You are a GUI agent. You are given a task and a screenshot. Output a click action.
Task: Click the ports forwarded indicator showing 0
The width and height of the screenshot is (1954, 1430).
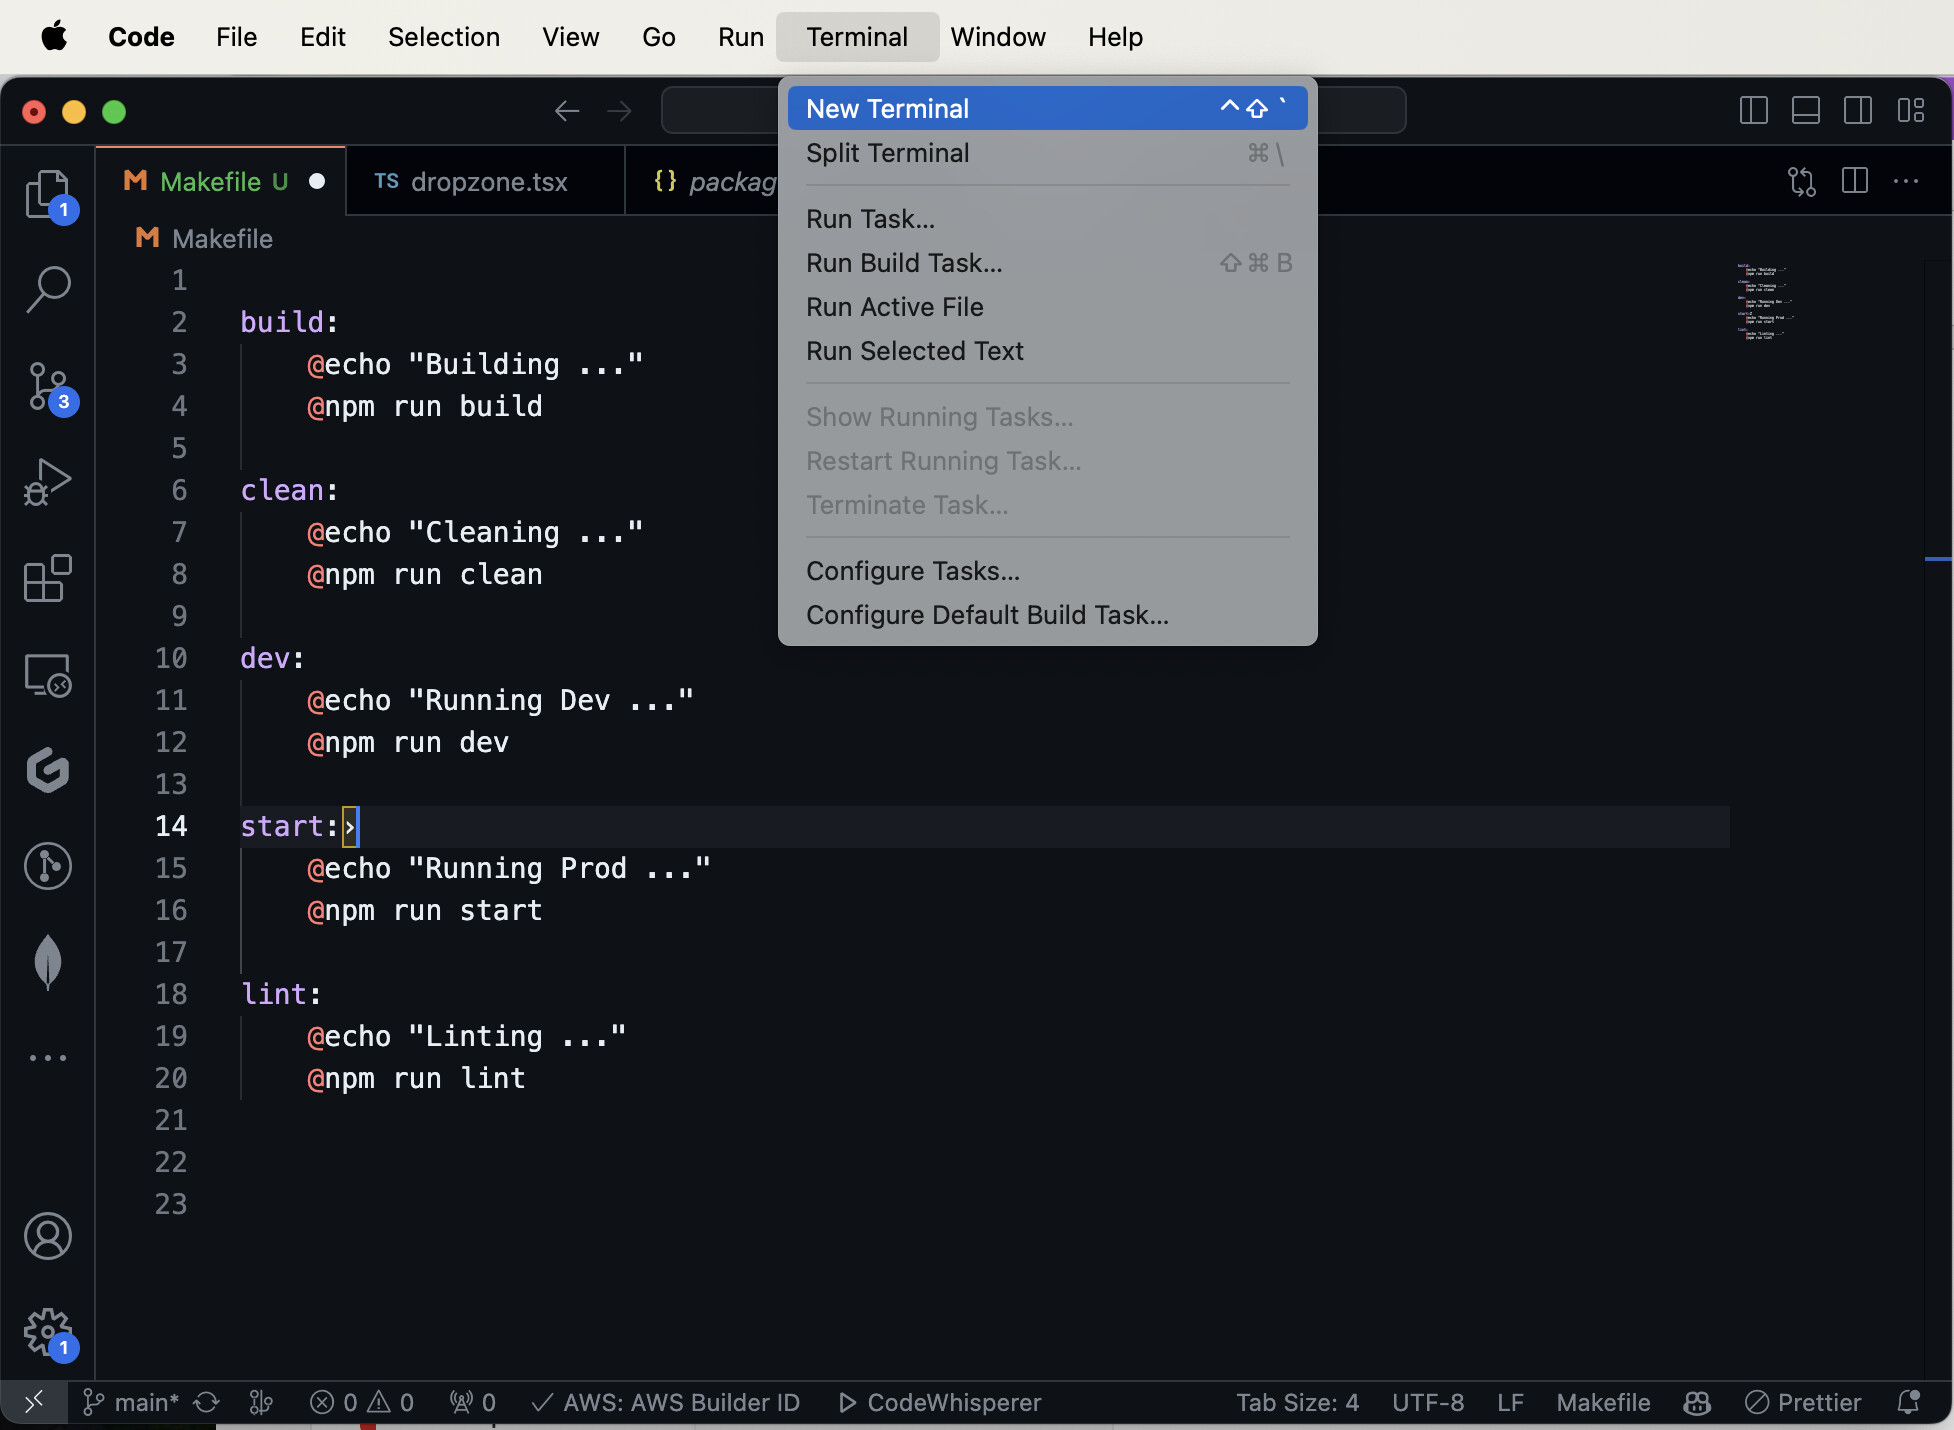point(473,1402)
